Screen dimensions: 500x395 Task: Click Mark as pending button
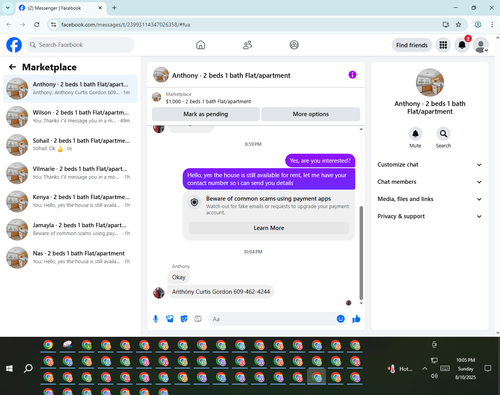(206, 114)
